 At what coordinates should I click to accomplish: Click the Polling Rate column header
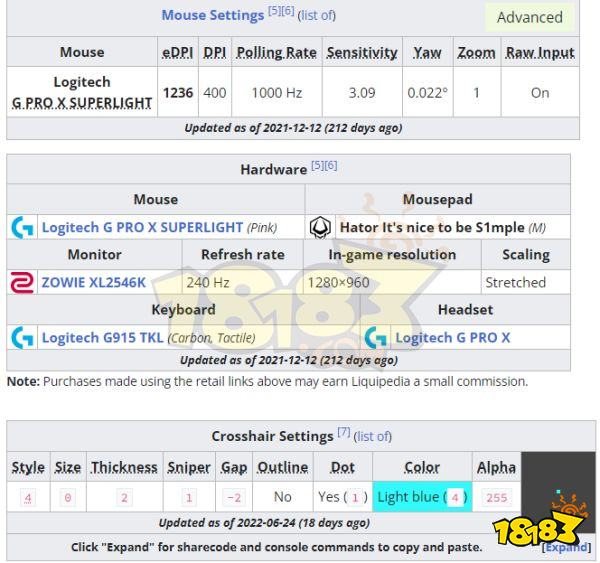276,53
